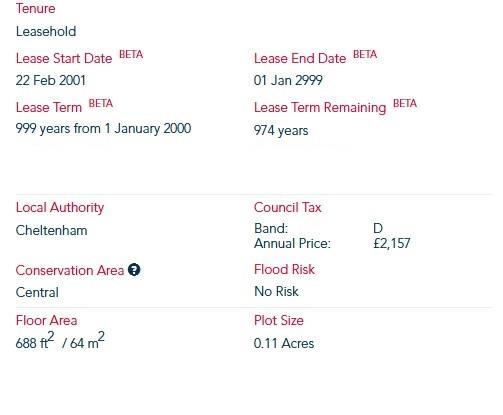Screen dimensions: 503x415
Task: Click the Leasehold tenure value
Action: click(x=46, y=32)
